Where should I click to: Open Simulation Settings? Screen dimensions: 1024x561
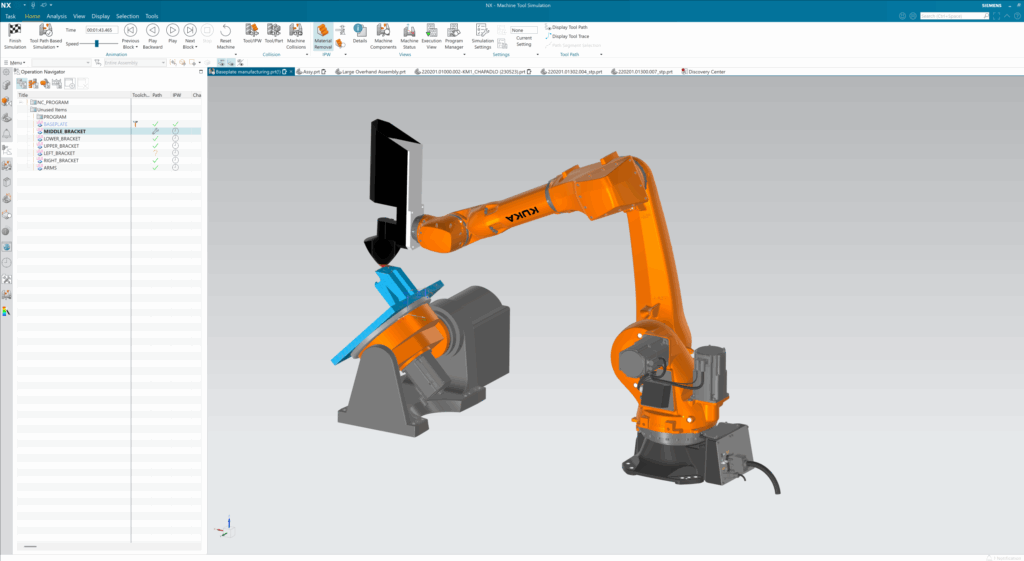pyautogui.click(x=483, y=37)
